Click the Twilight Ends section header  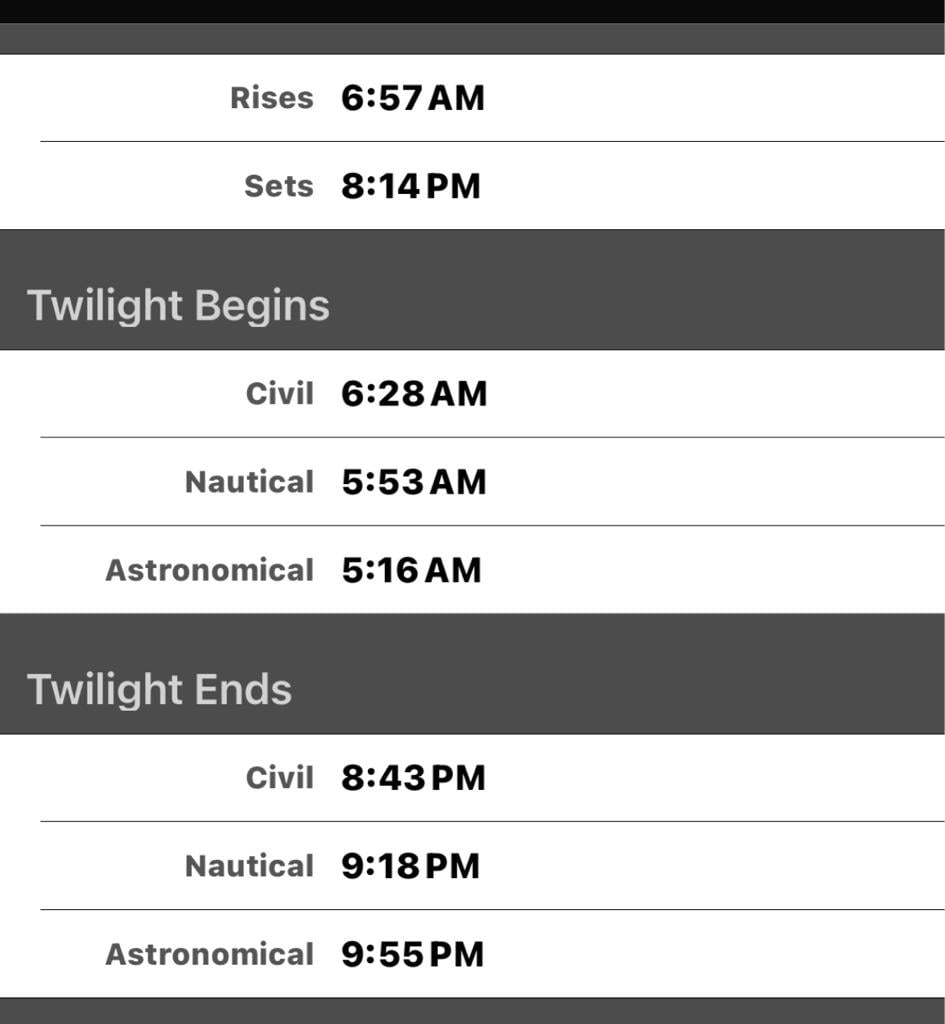[472, 674]
